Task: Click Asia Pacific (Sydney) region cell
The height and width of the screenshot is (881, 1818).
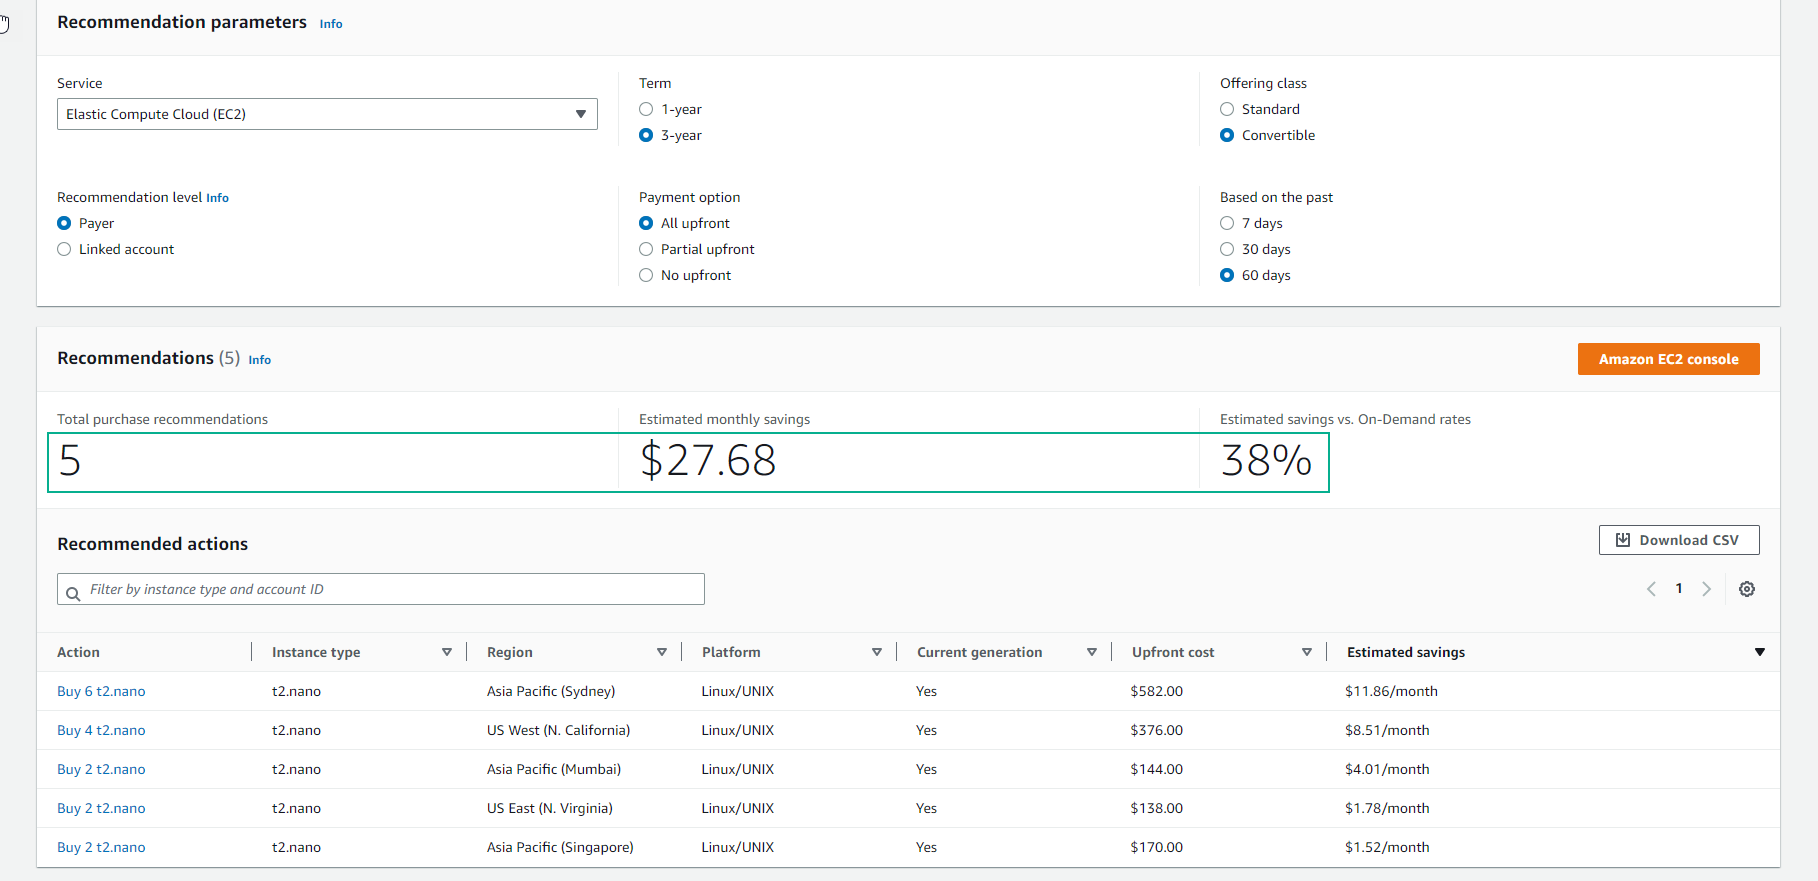Action: coord(551,691)
